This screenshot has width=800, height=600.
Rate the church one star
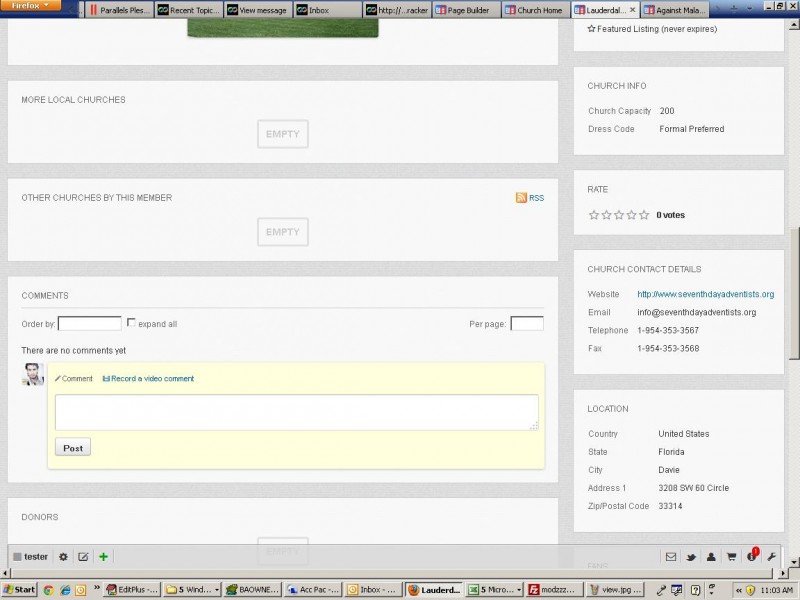click(x=593, y=215)
